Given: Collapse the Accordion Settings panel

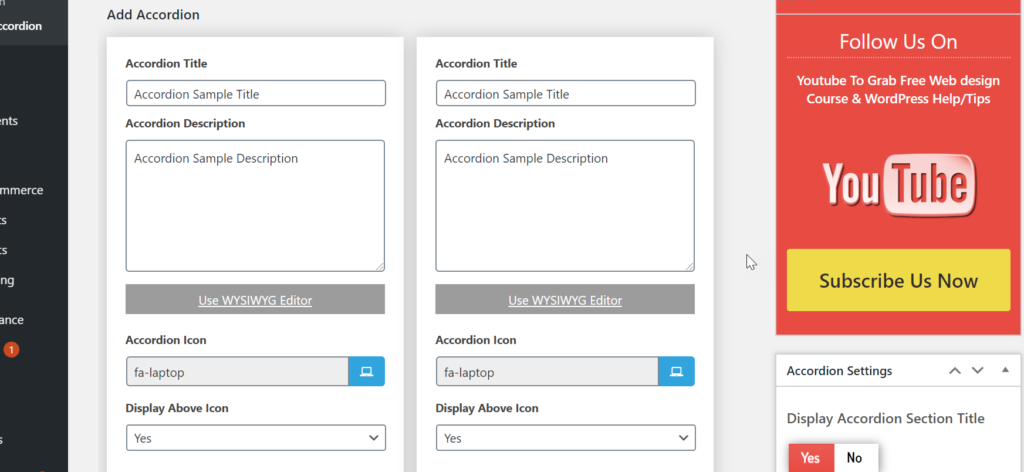Looking at the screenshot, I should pos(1004,371).
